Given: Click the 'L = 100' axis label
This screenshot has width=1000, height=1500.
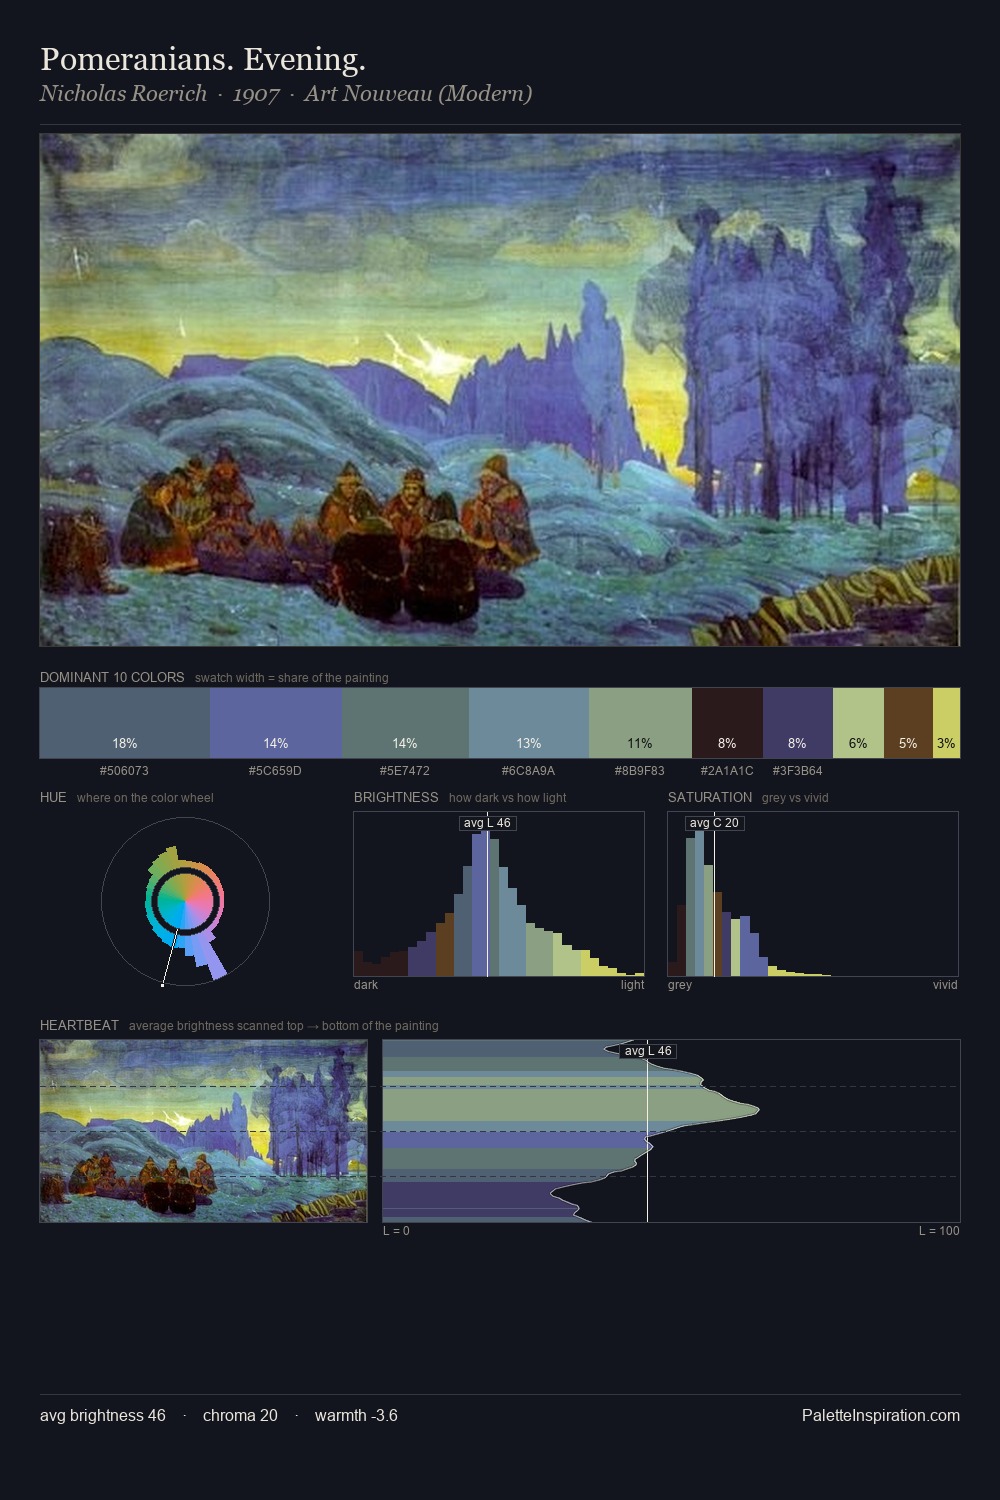Looking at the screenshot, I should tap(939, 1231).
